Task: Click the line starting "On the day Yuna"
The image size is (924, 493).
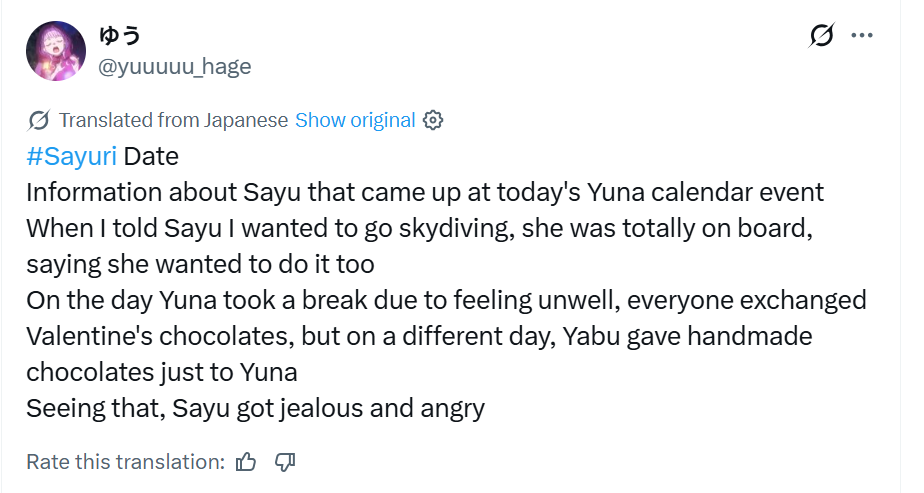Action: click(x=446, y=300)
